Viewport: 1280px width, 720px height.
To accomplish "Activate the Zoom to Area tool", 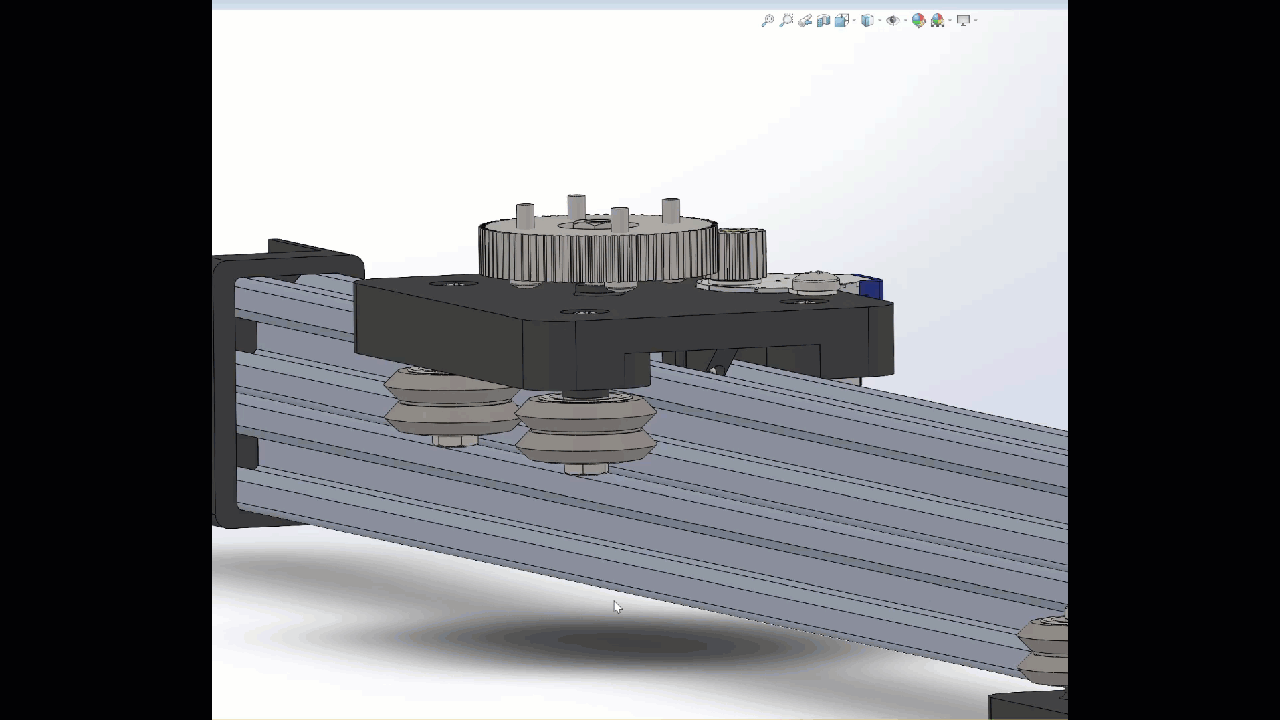I will pos(786,20).
